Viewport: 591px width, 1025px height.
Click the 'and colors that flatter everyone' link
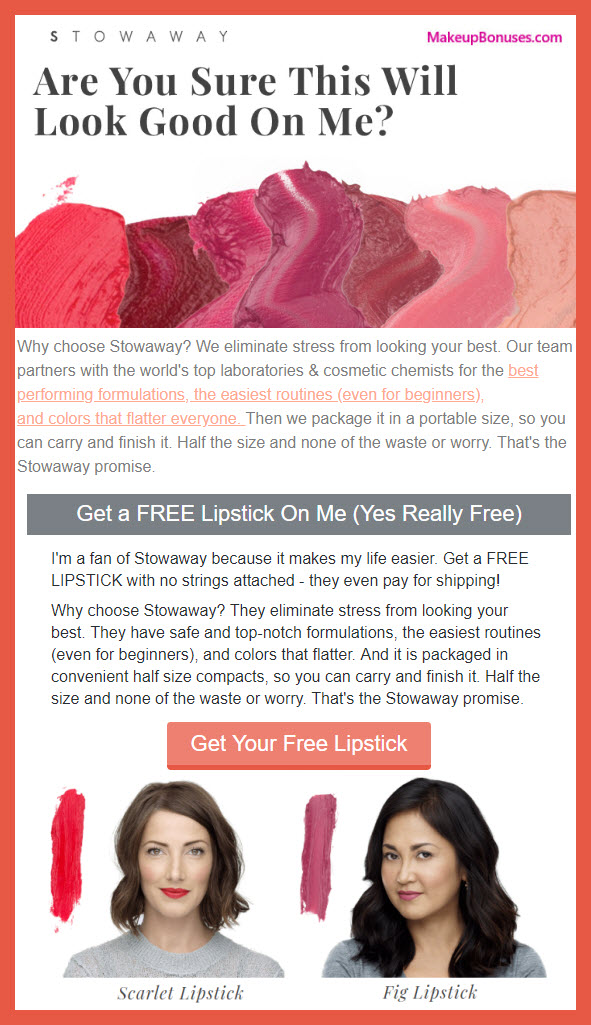(x=131, y=418)
